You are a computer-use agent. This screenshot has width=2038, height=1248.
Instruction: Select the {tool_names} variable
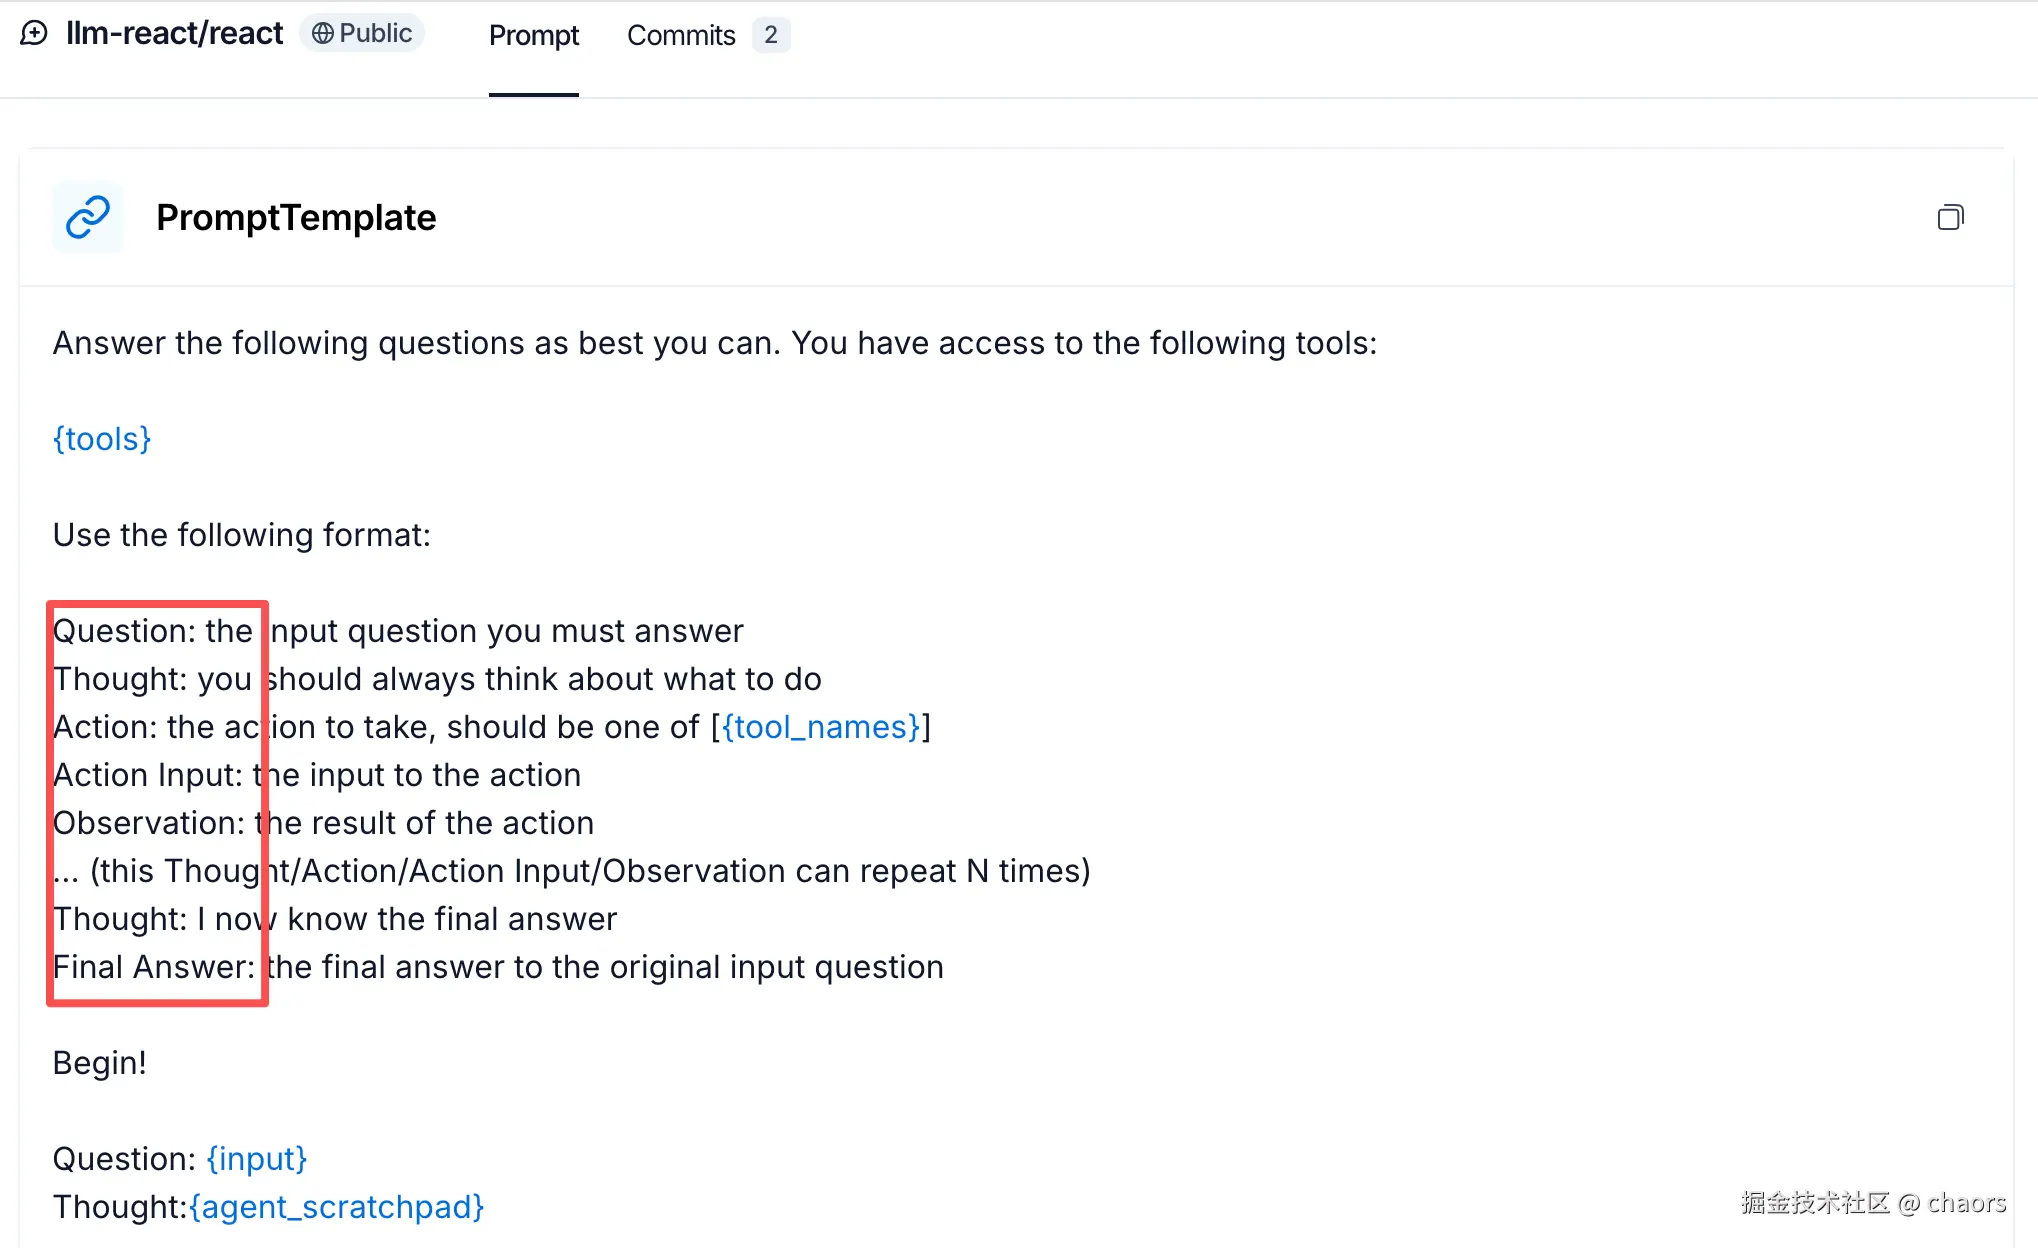[x=820, y=727]
